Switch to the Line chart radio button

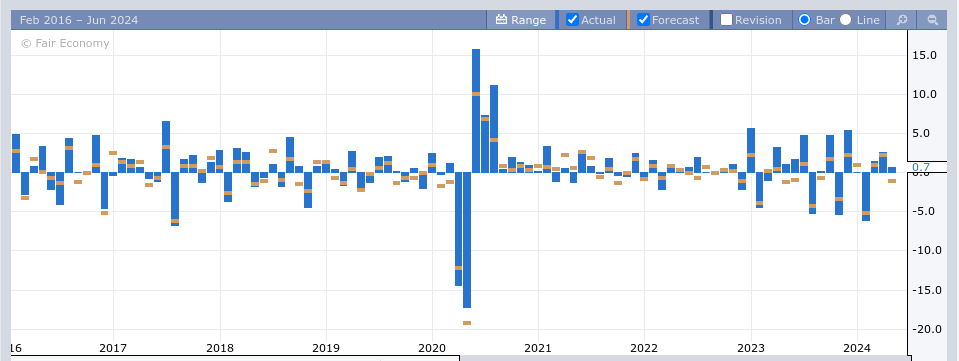point(845,20)
